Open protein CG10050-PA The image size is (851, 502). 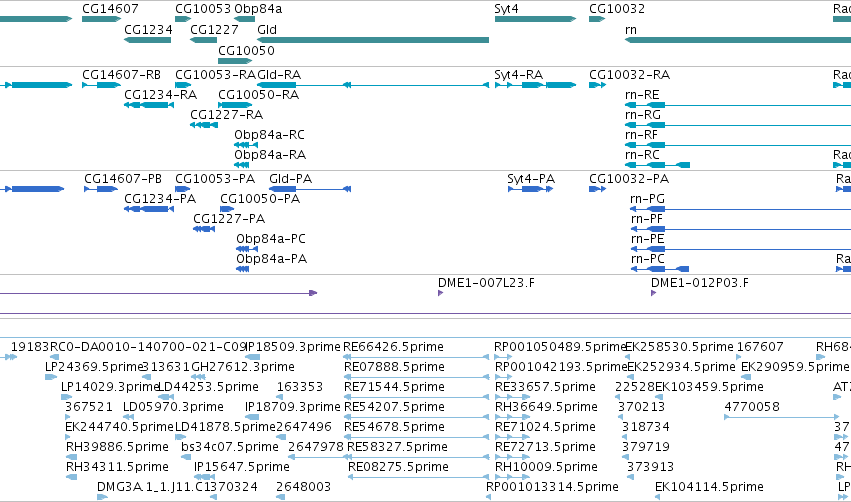pyautogui.click(x=227, y=209)
